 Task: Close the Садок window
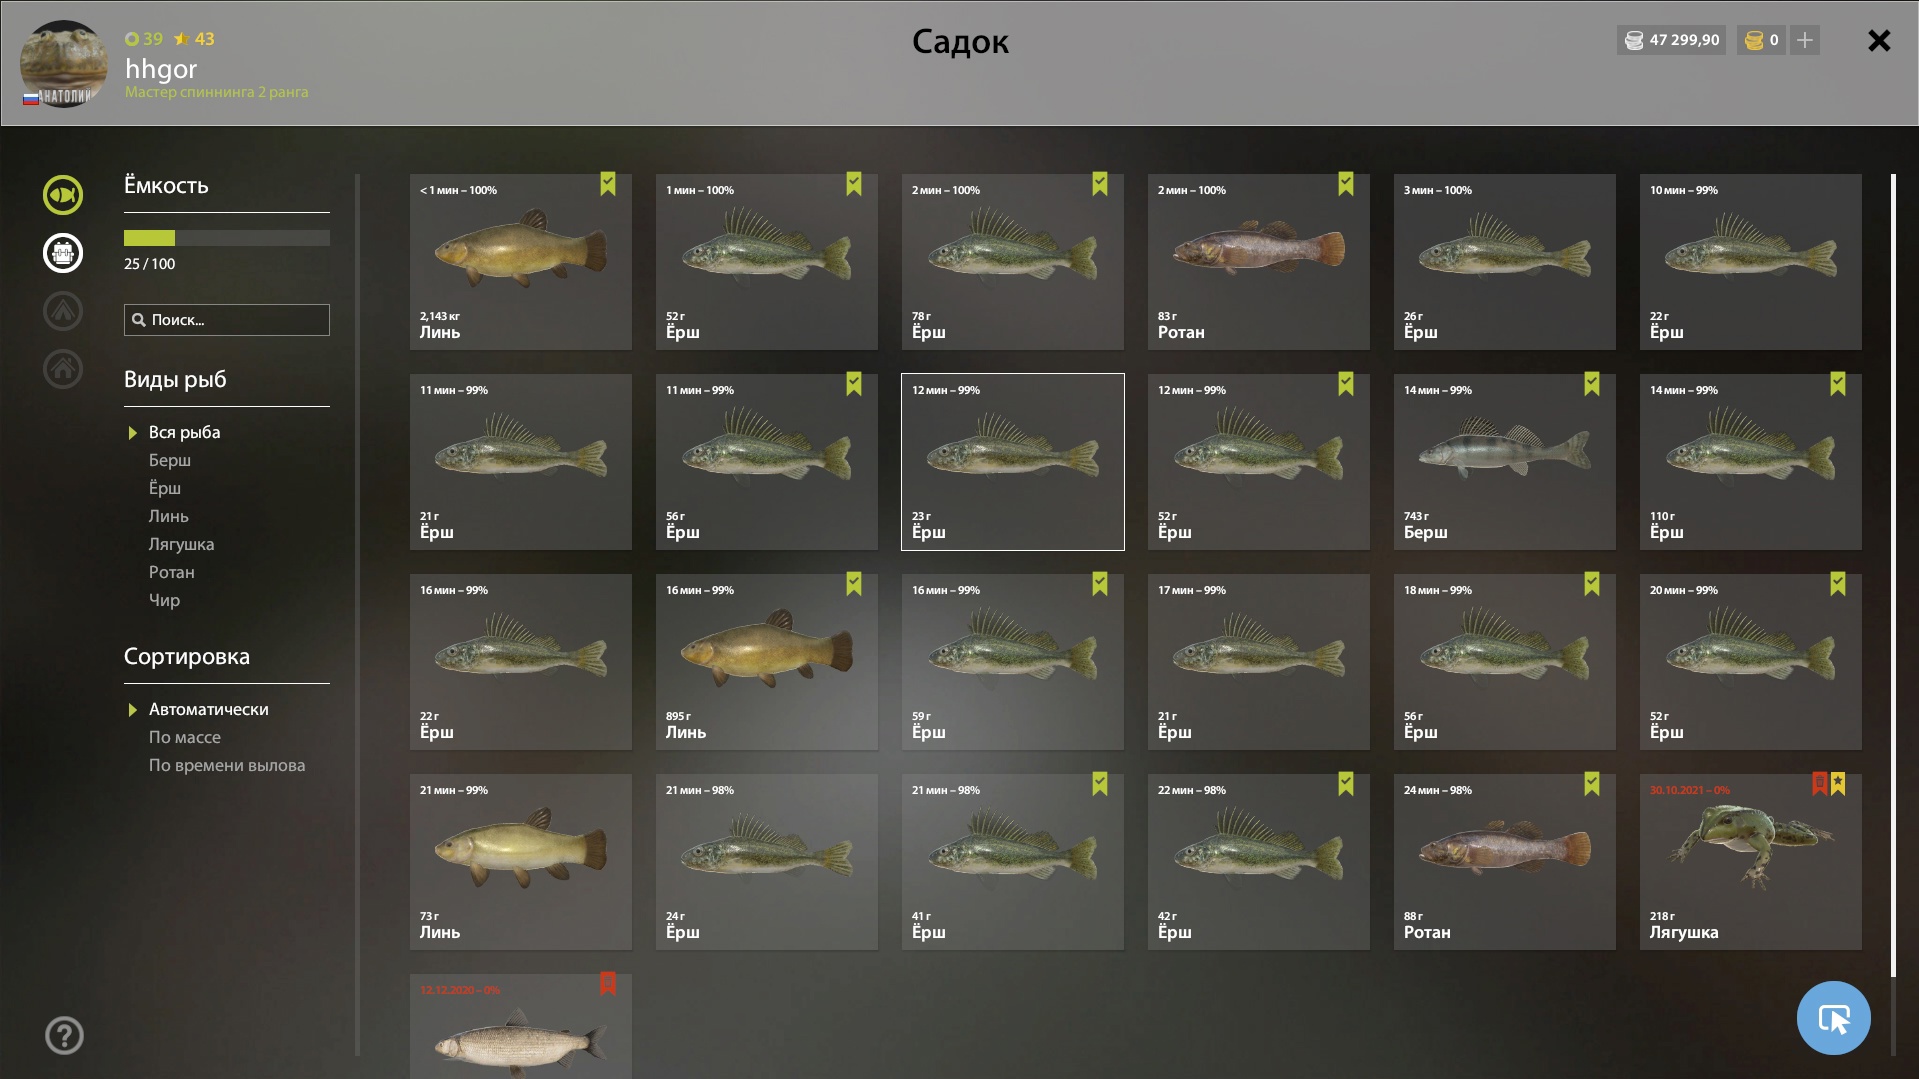tap(1879, 40)
